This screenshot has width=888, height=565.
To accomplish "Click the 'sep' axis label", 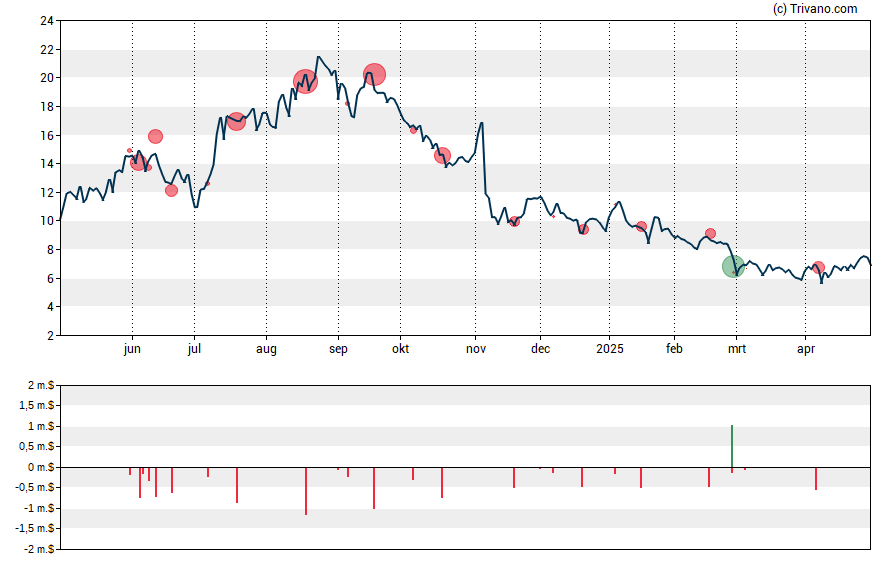I will pos(338,349).
